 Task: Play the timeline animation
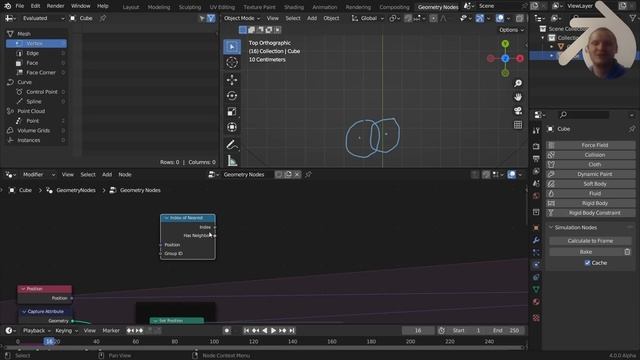coord(273,331)
